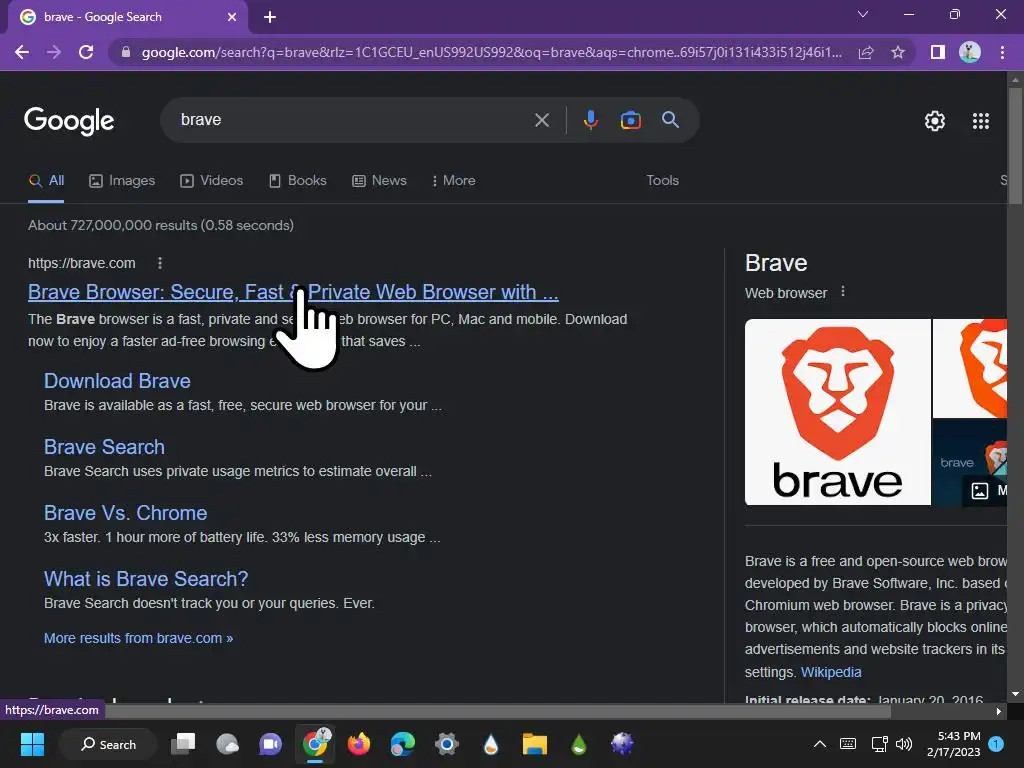Open the clock showing 5:43 PM
Viewport: 1024px width, 768px height.
point(953,744)
